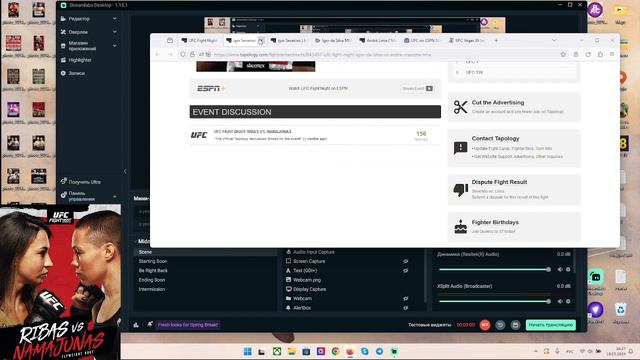This screenshot has height=360, width=640.
Task: Bookmark this page with the star icon
Action: (x=563, y=54)
